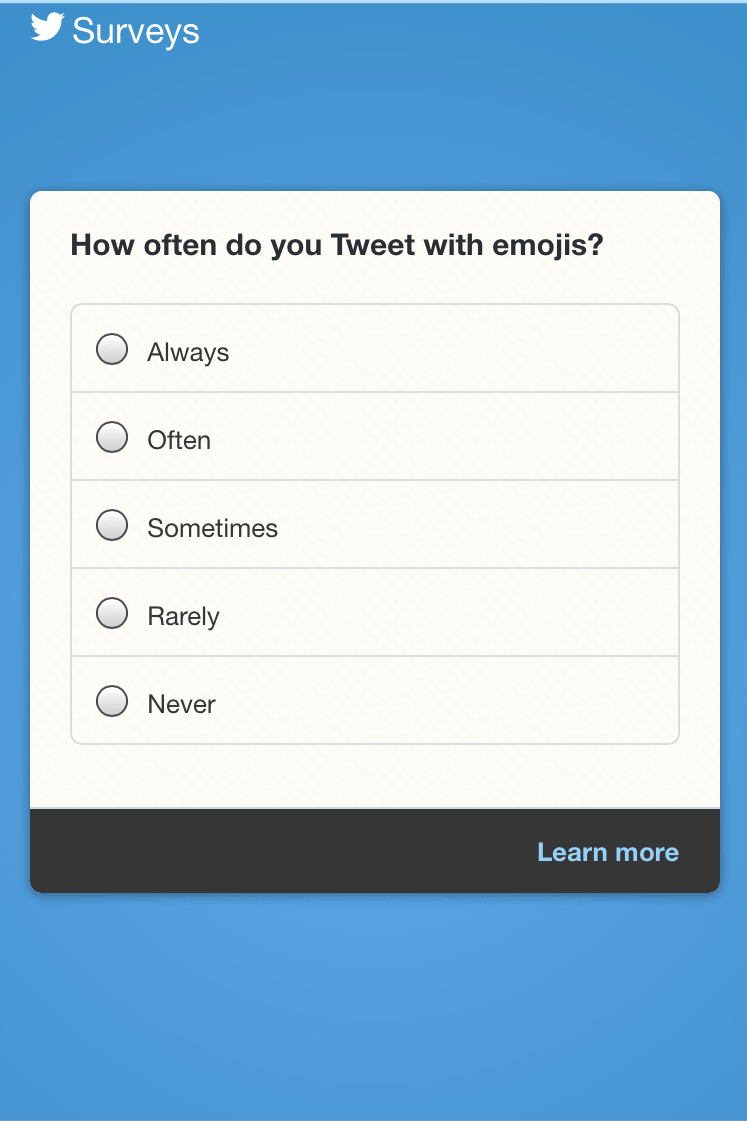
Task: Choose the Often radio button
Action: coord(112,438)
